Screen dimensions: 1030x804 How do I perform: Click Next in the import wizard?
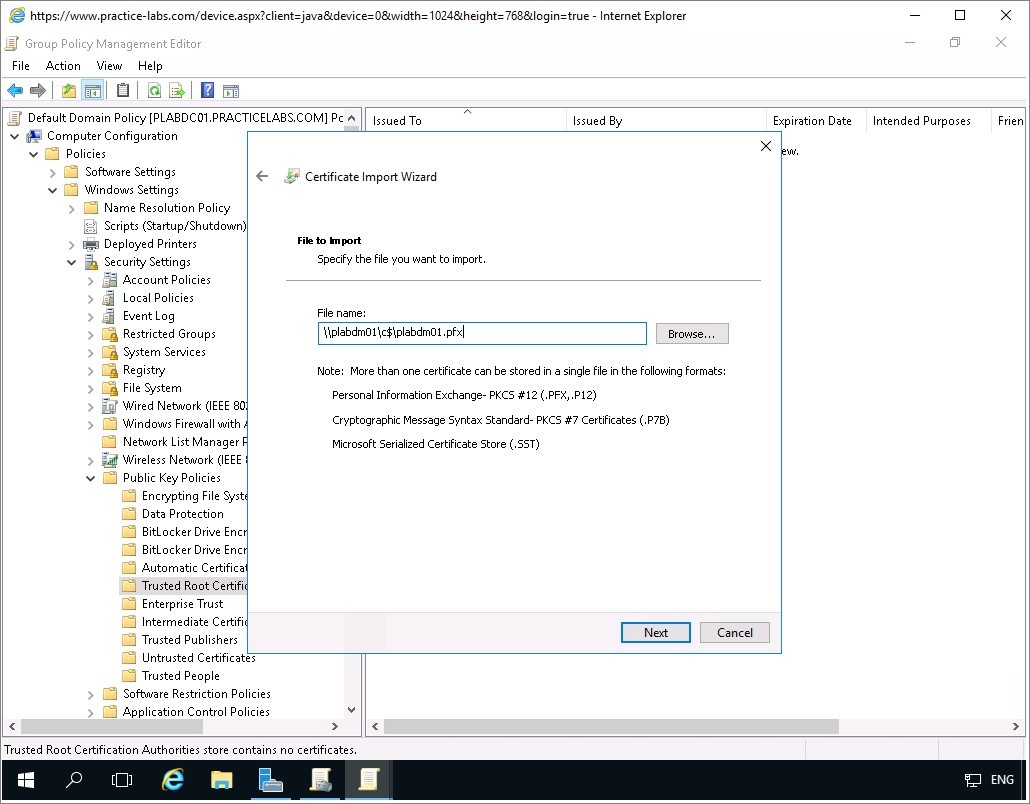point(655,632)
